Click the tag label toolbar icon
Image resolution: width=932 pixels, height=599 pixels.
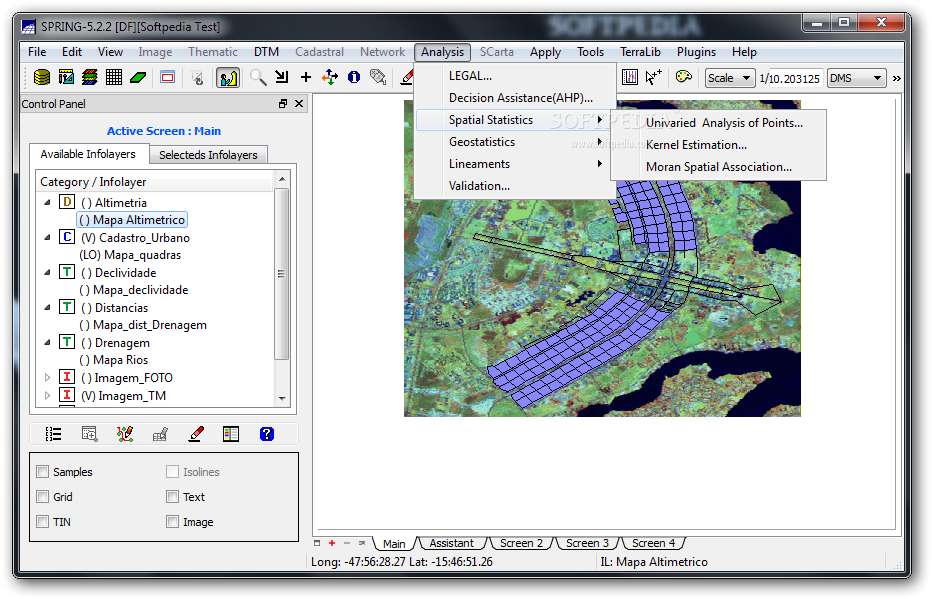378,77
